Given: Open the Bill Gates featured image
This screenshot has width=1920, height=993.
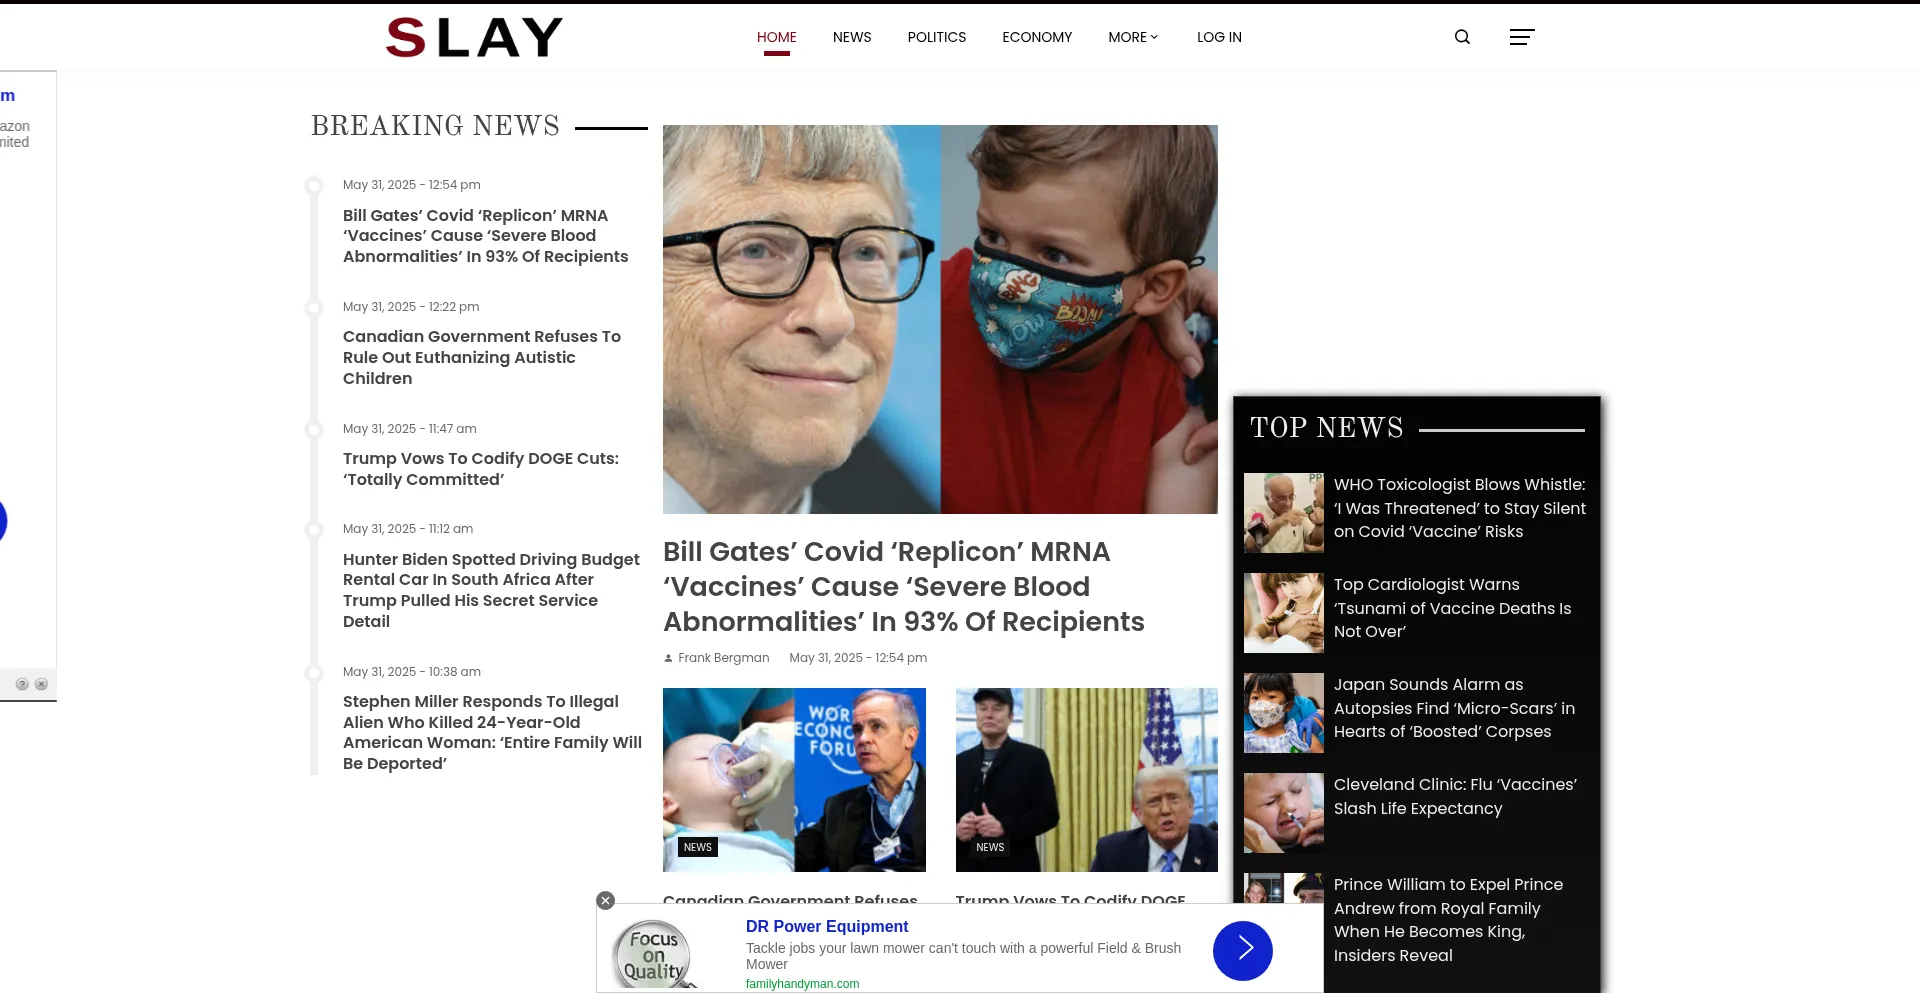Looking at the screenshot, I should (x=940, y=319).
